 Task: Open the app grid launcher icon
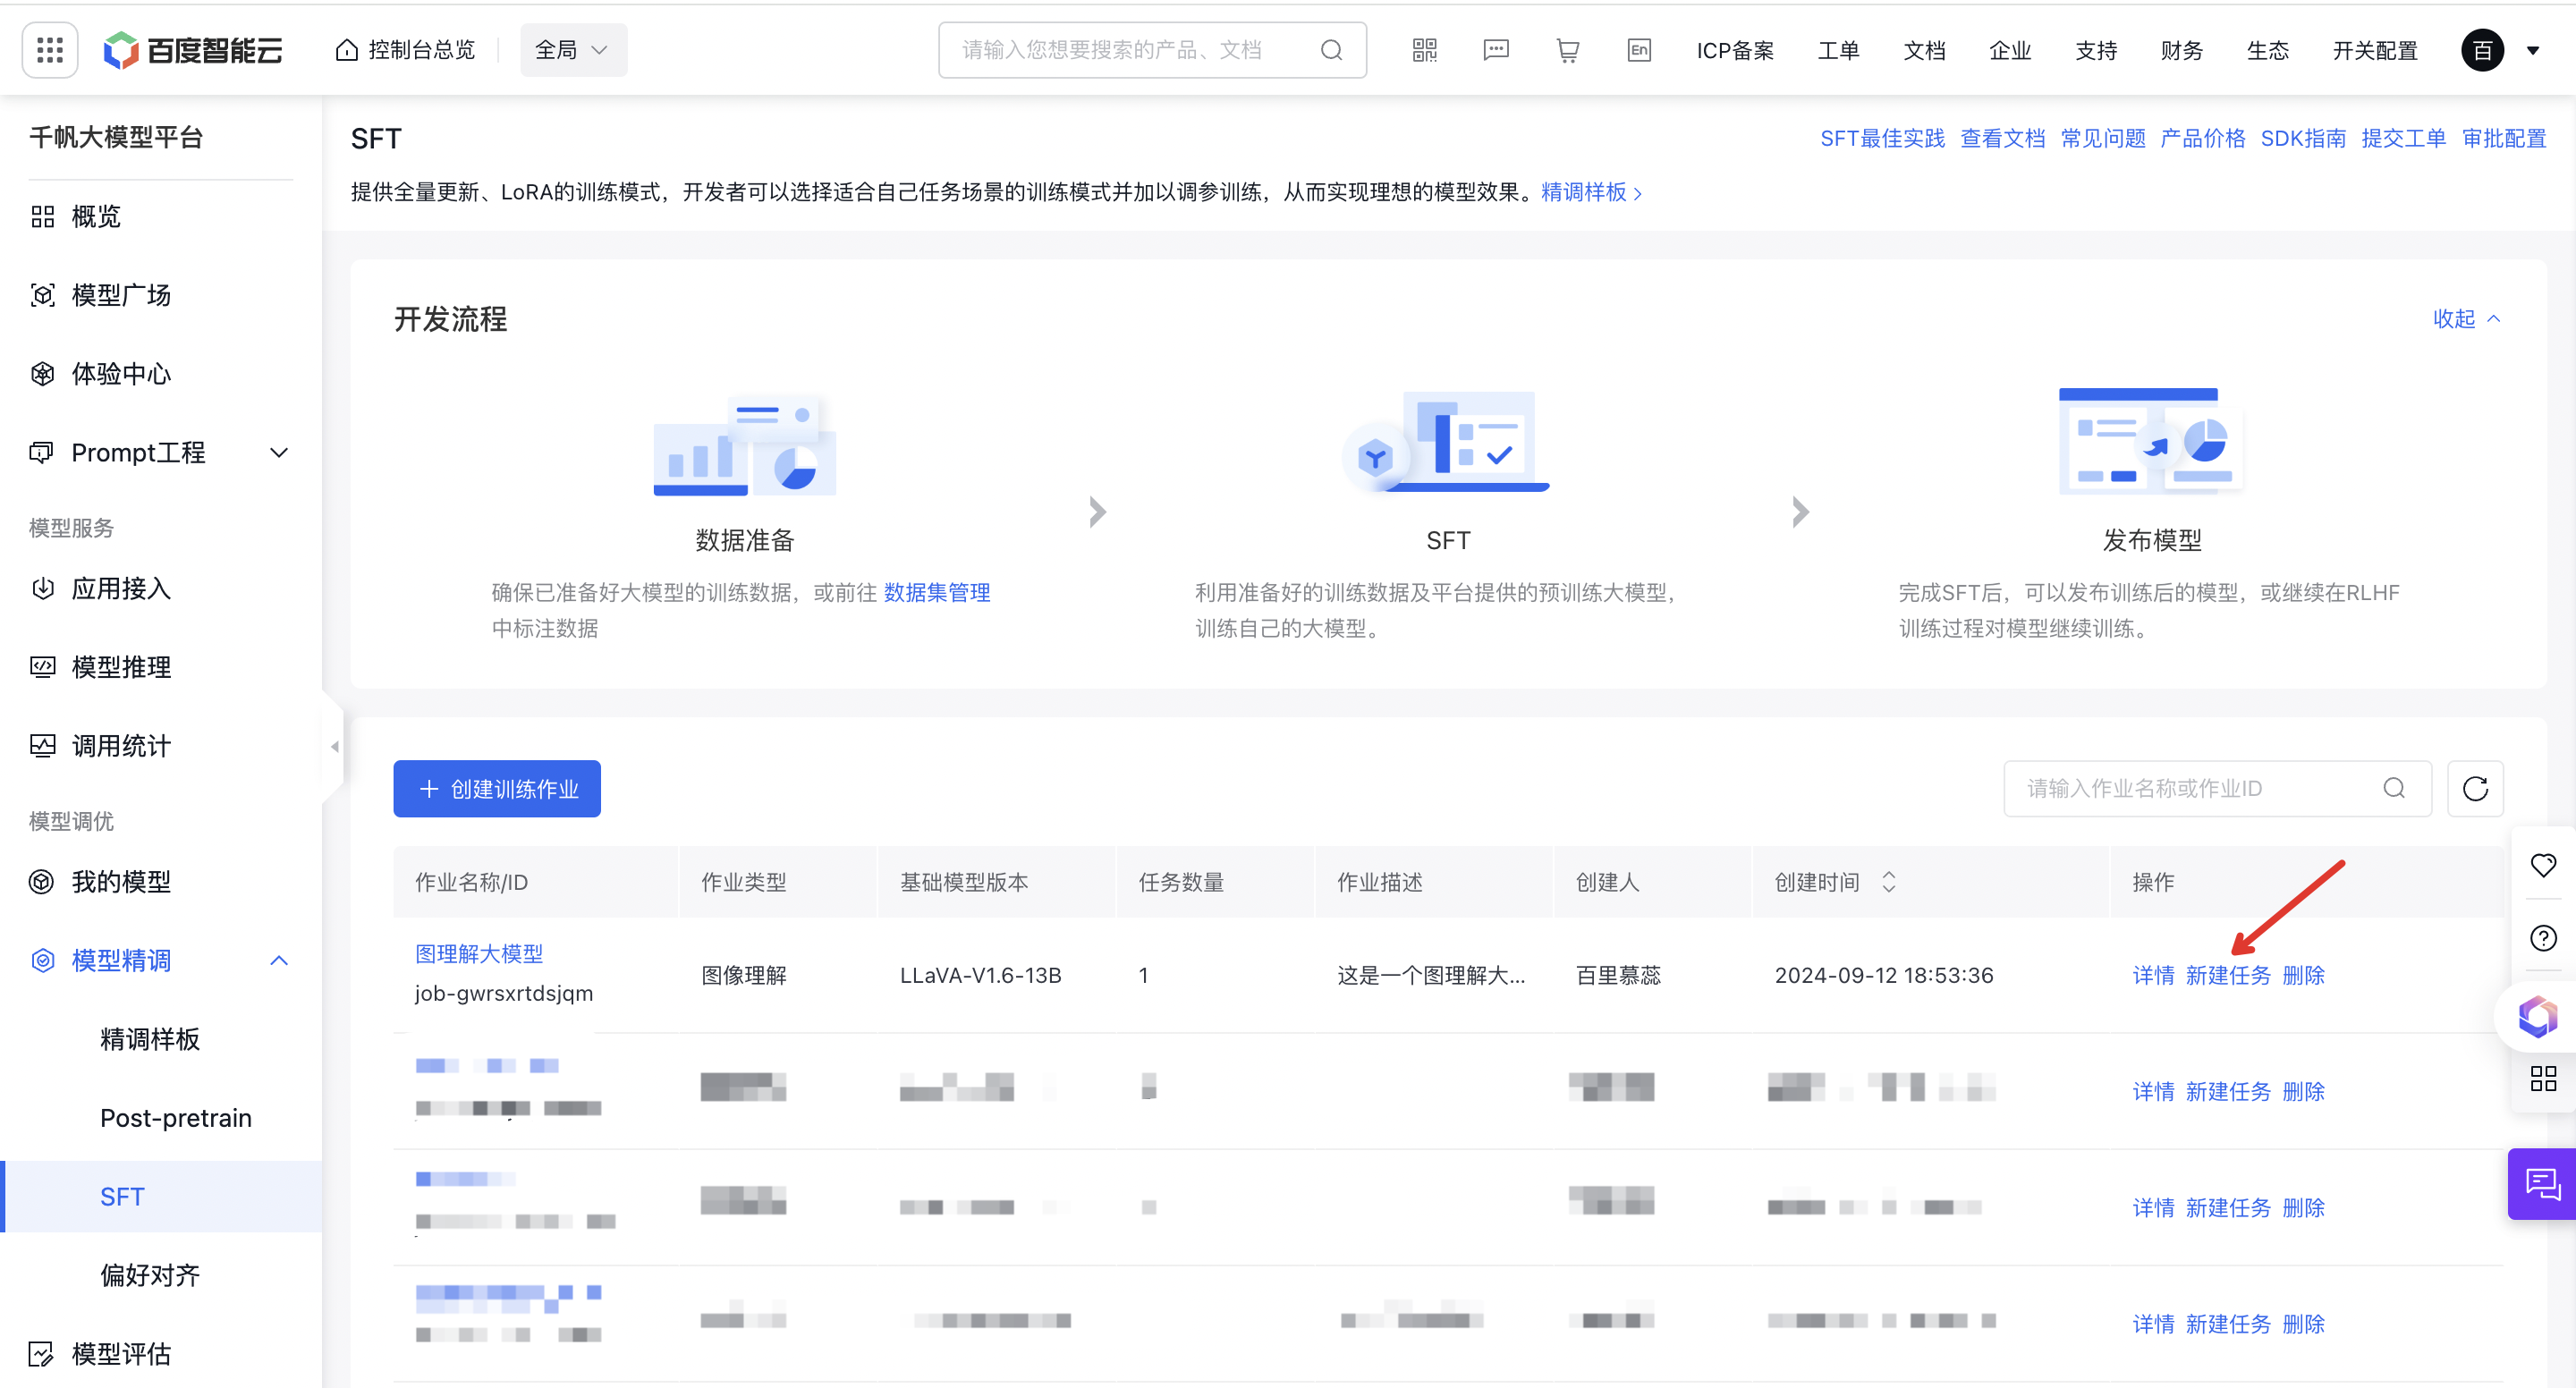50,49
